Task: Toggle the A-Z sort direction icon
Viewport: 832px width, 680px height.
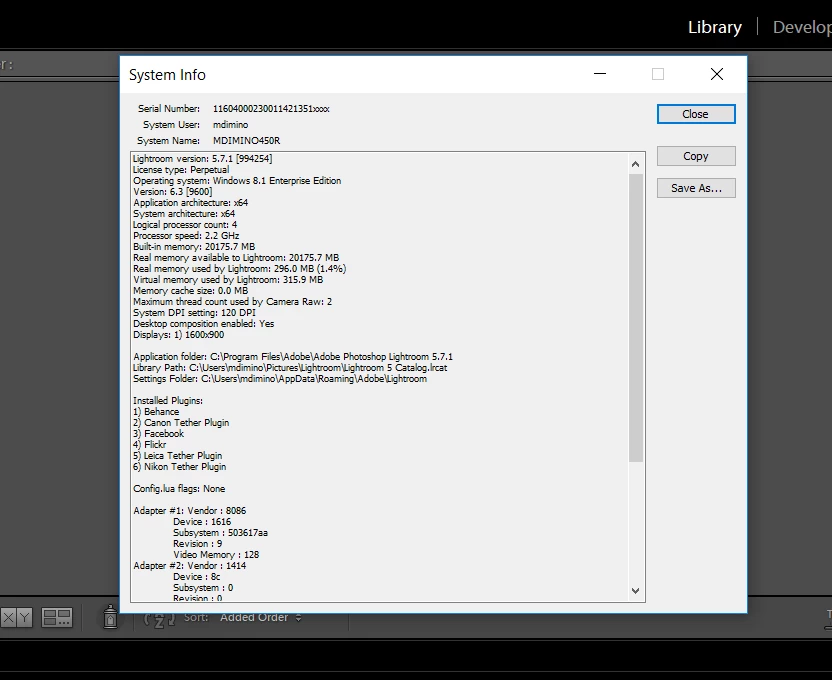Action: 159,618
